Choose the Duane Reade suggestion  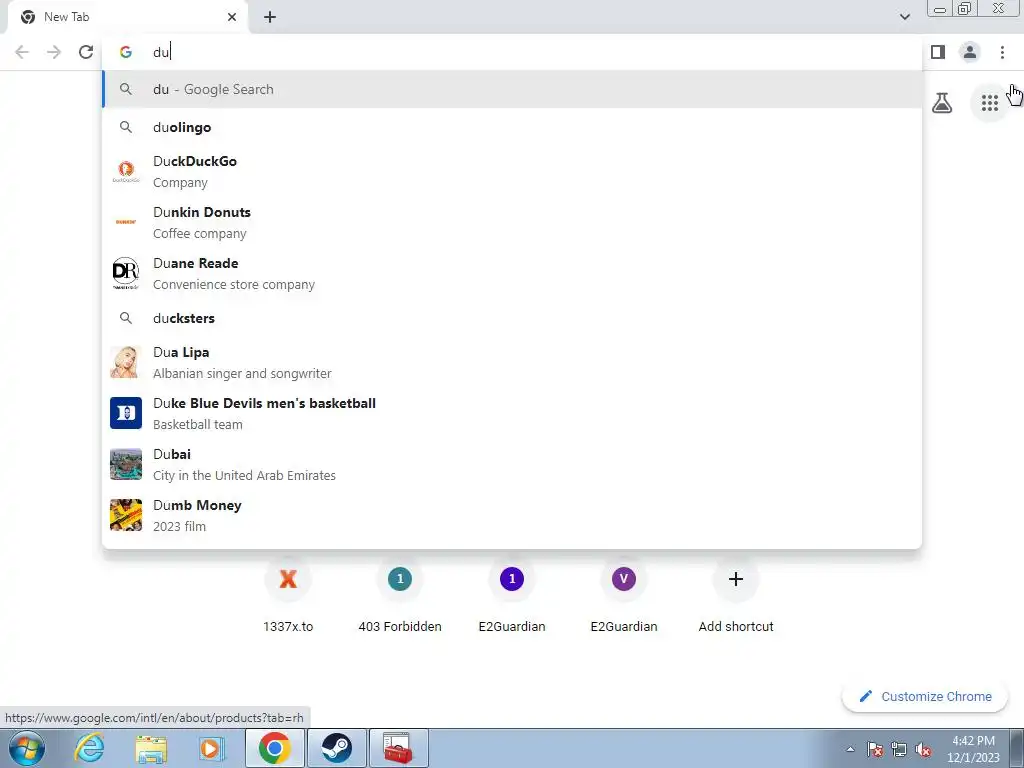(x=512, y=273)
